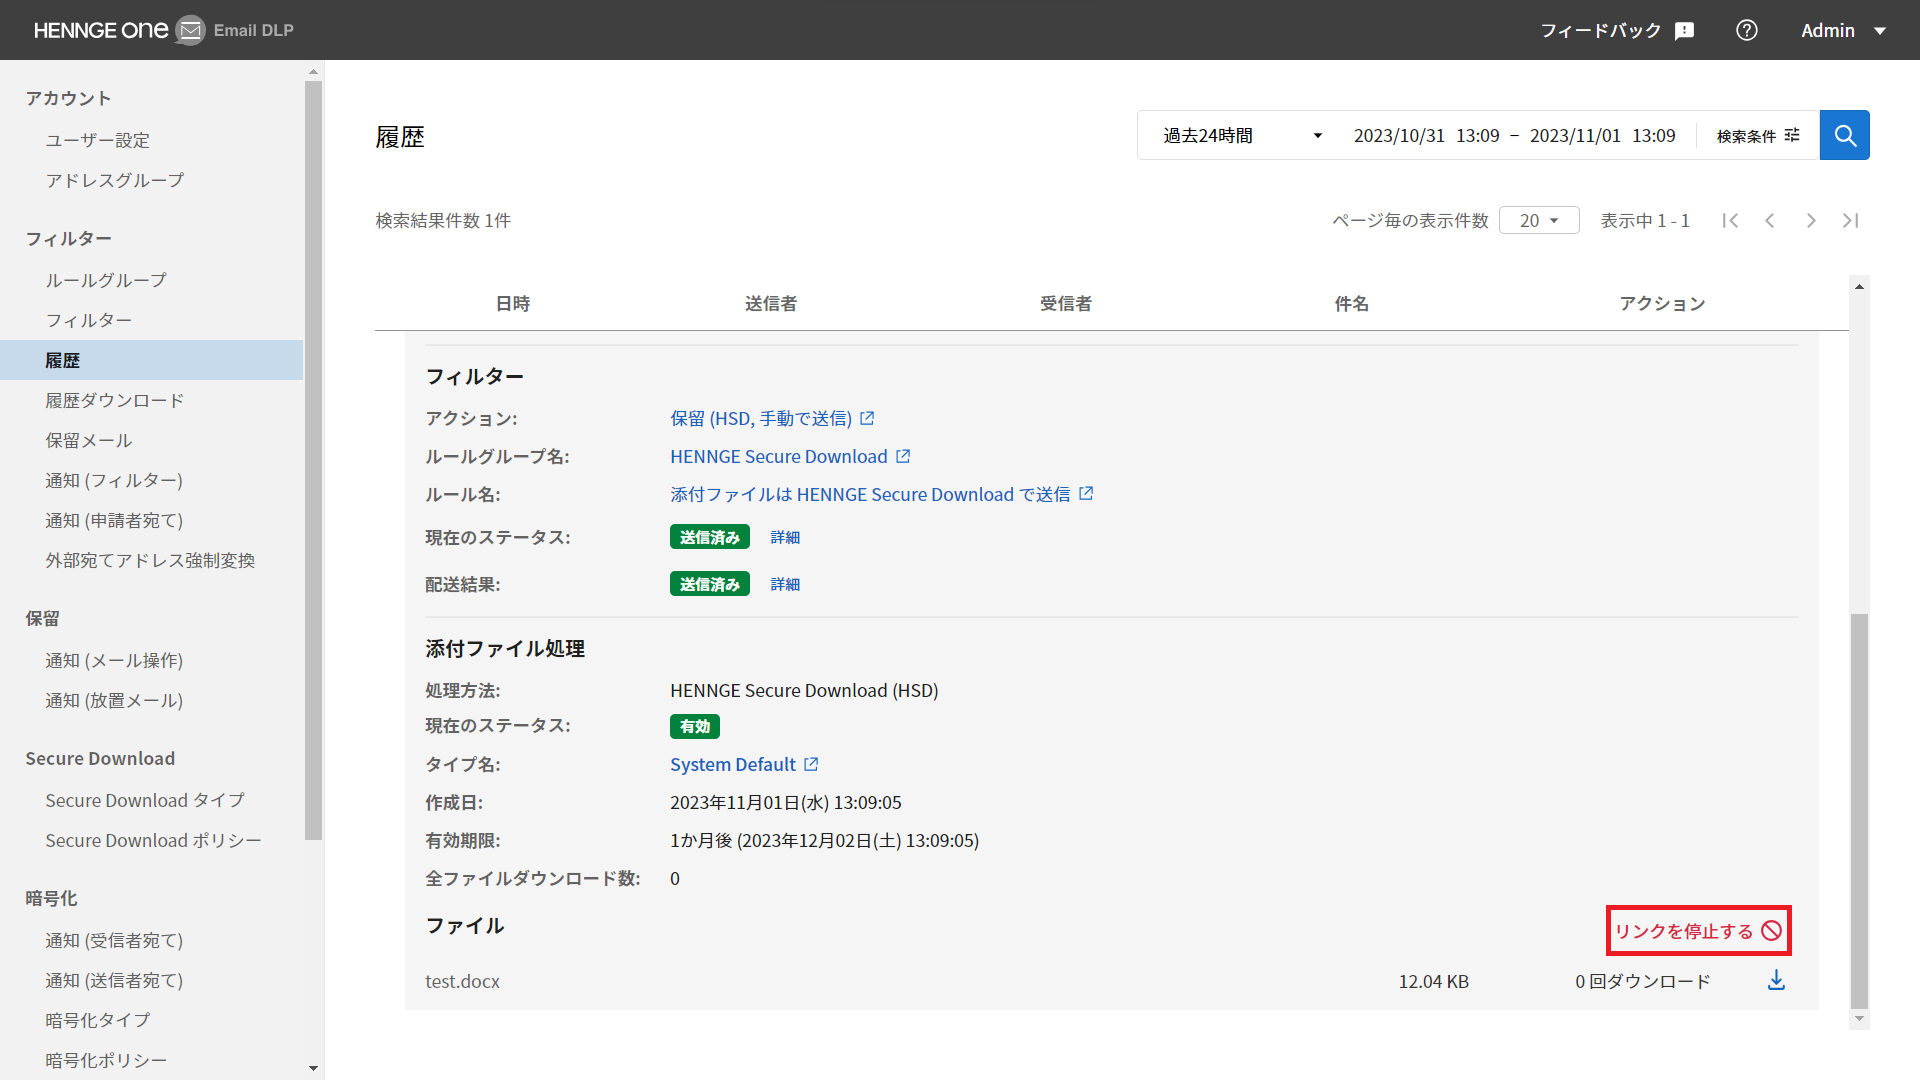Select 履歴 in the sidebar
Image resolution: width=1920 pixels, height=1080 pixels.
tap(151, 360)
